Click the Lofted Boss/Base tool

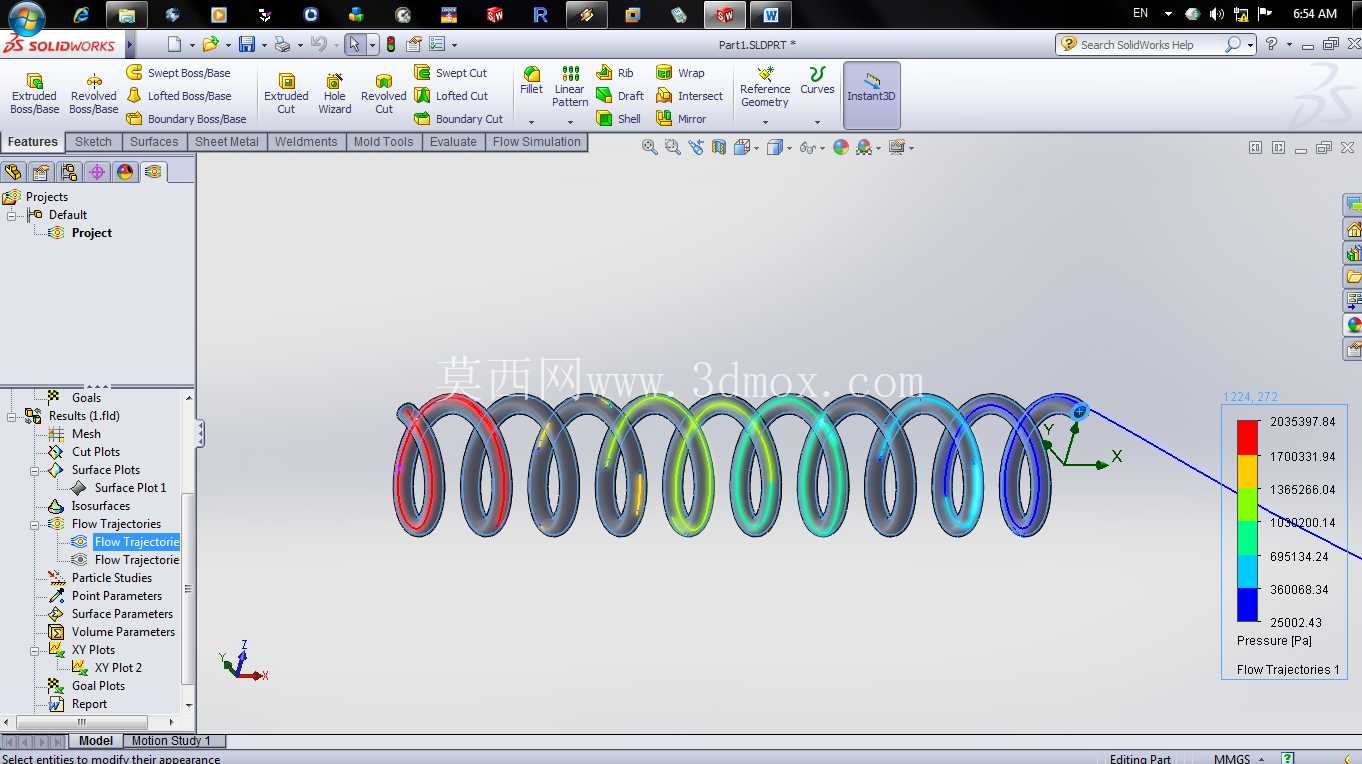pyautogui.click(x=178, y=96)
